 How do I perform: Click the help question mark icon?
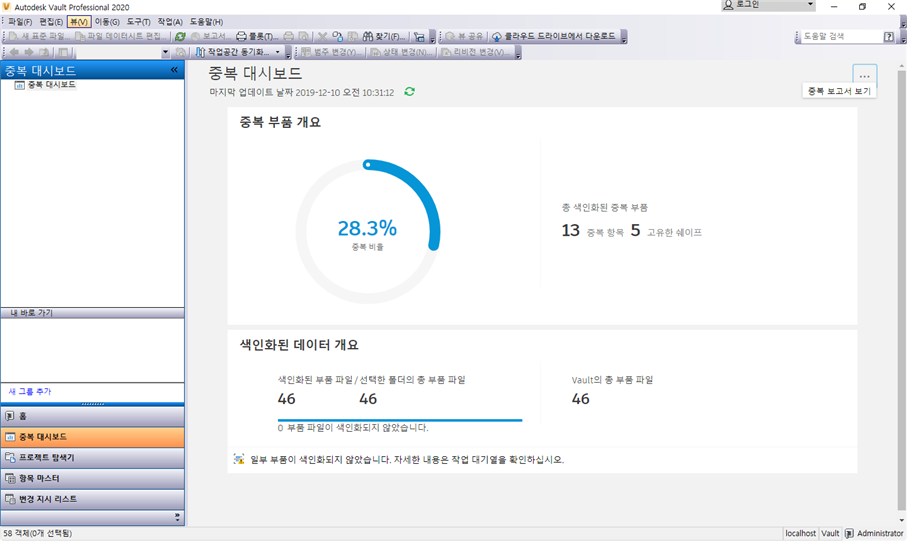click(x=888, y=36)
